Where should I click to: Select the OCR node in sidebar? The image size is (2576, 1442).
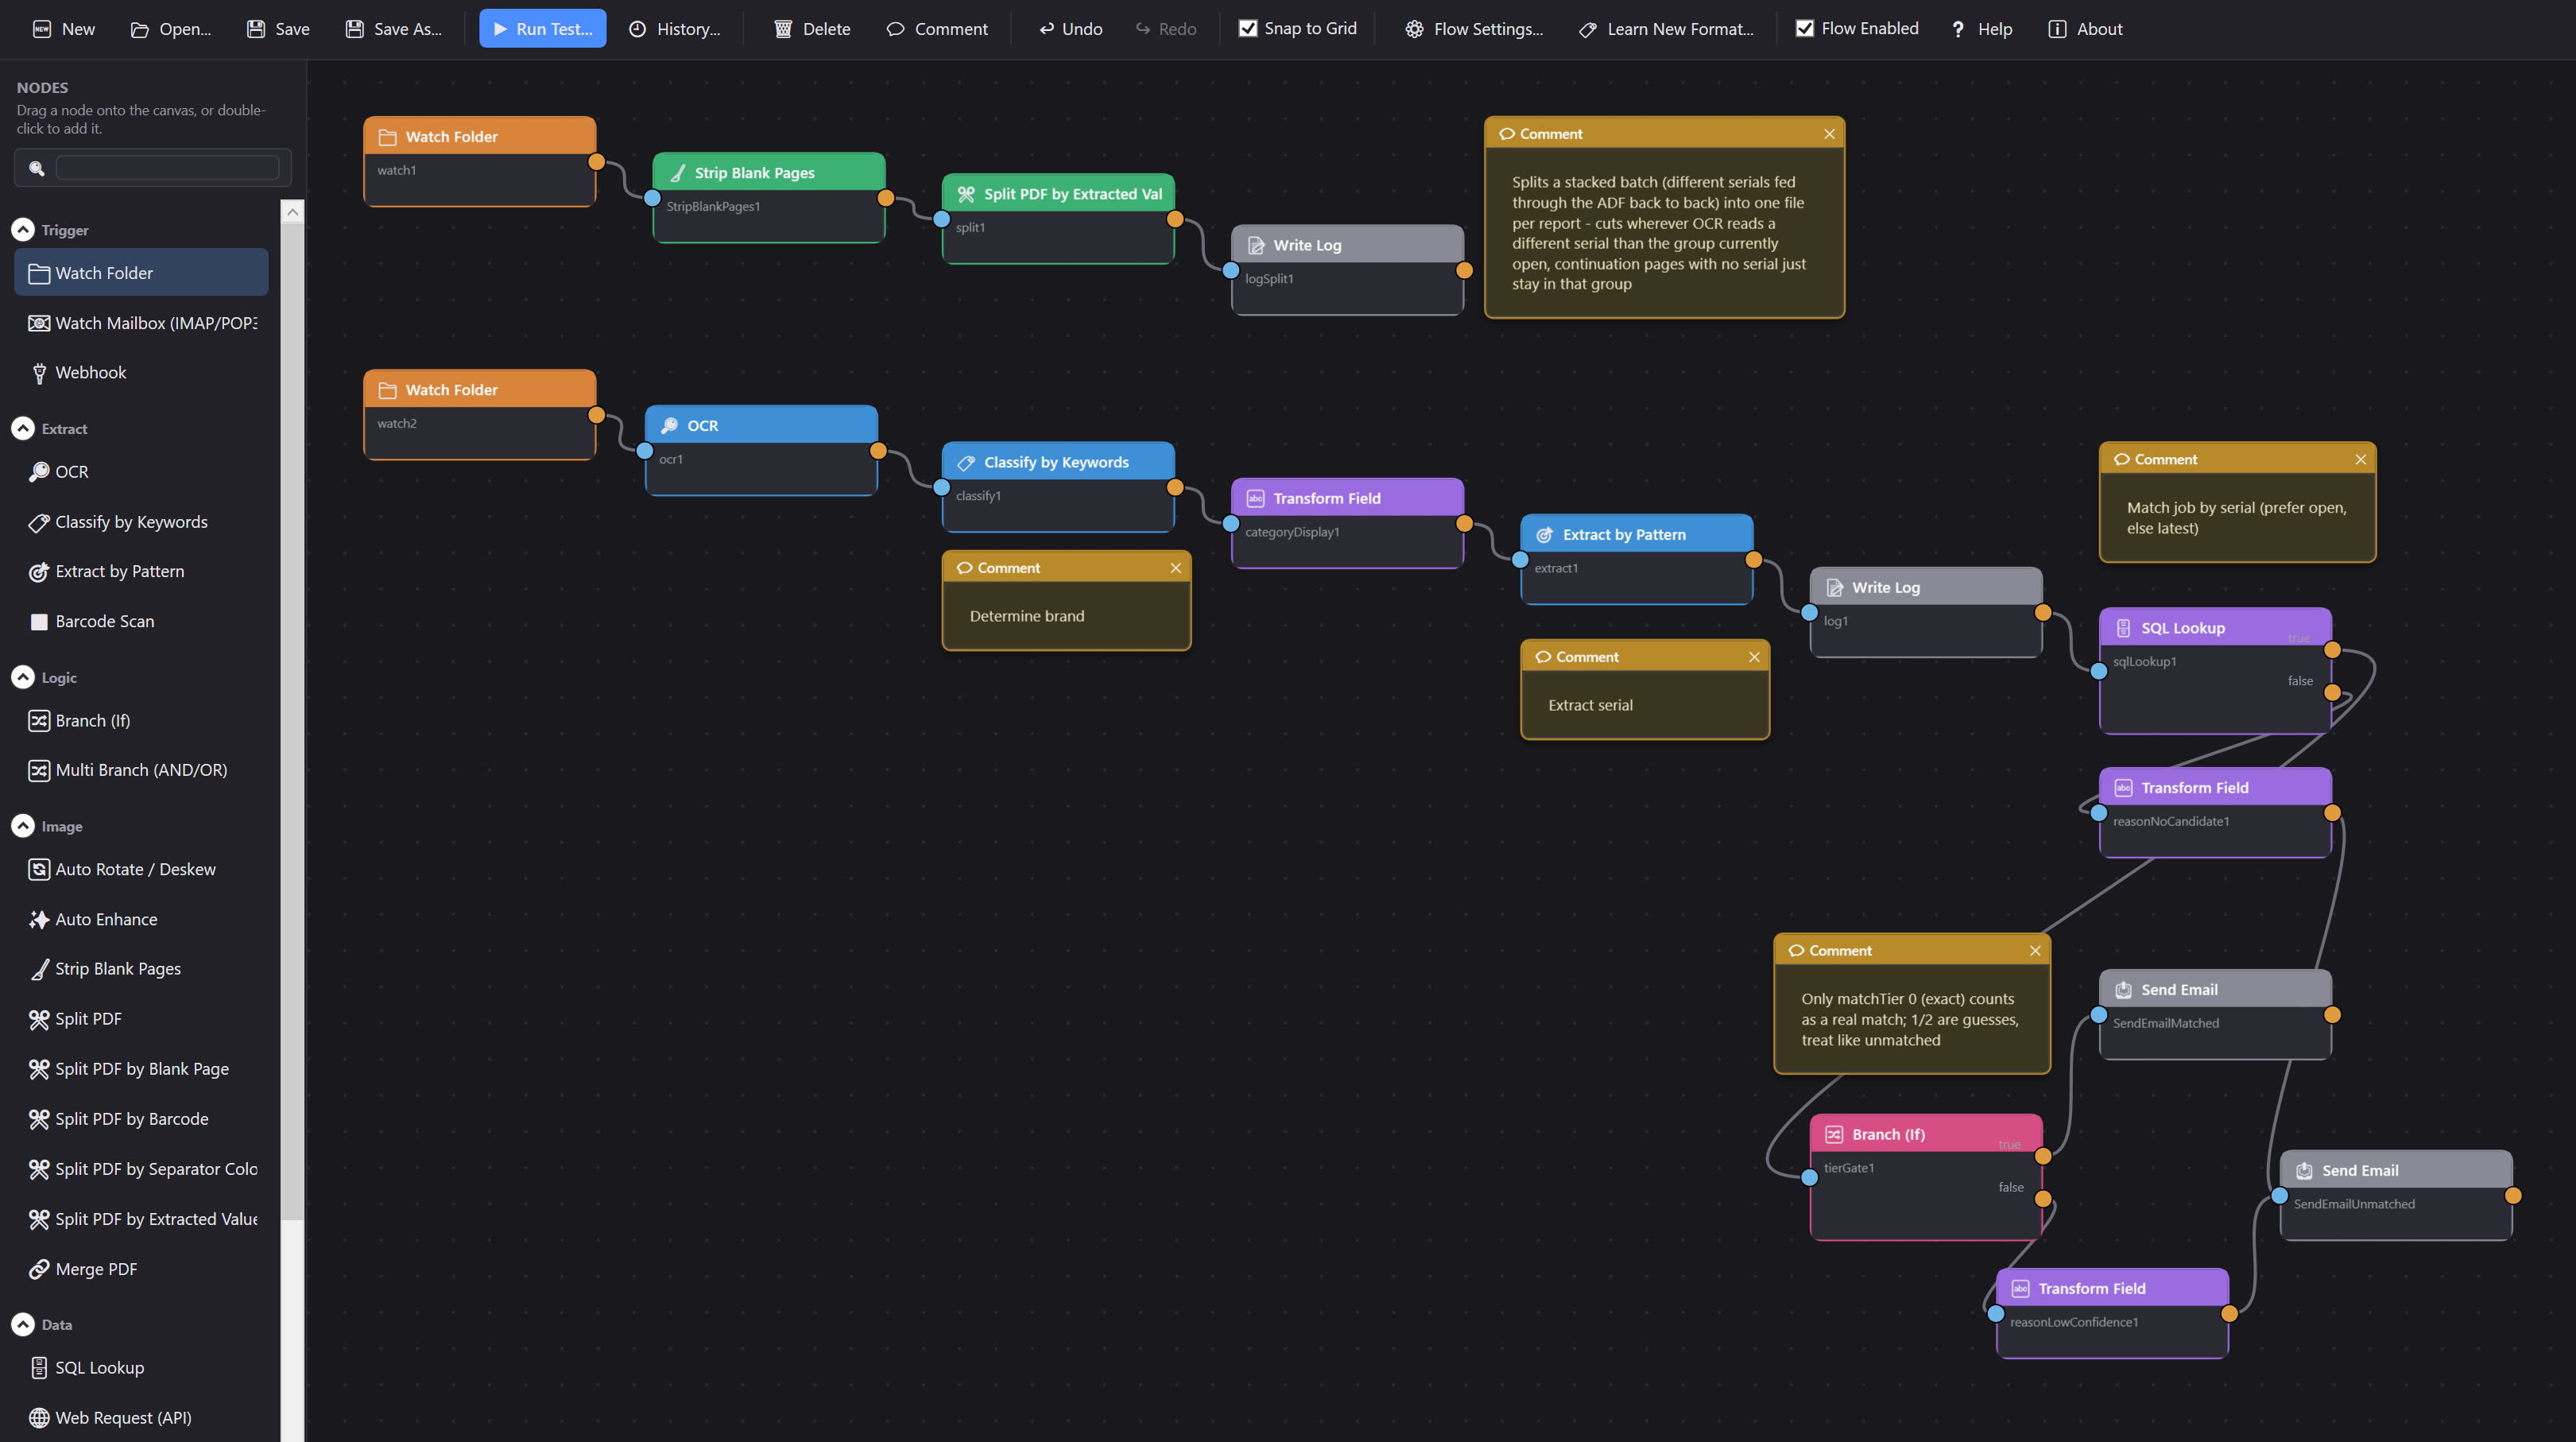click(141, 471)
